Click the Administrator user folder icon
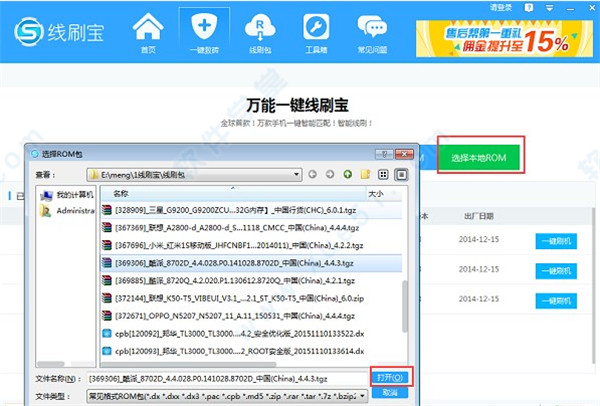 46,211
